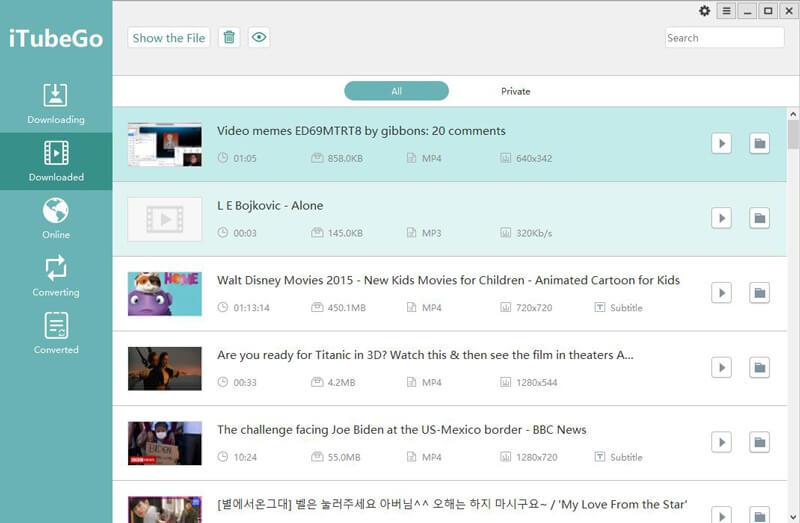This screenshot has width=800, height=523.
Task: Click placeholder thumbnail of L E Bojkovic - Alone
Action: 164,219
